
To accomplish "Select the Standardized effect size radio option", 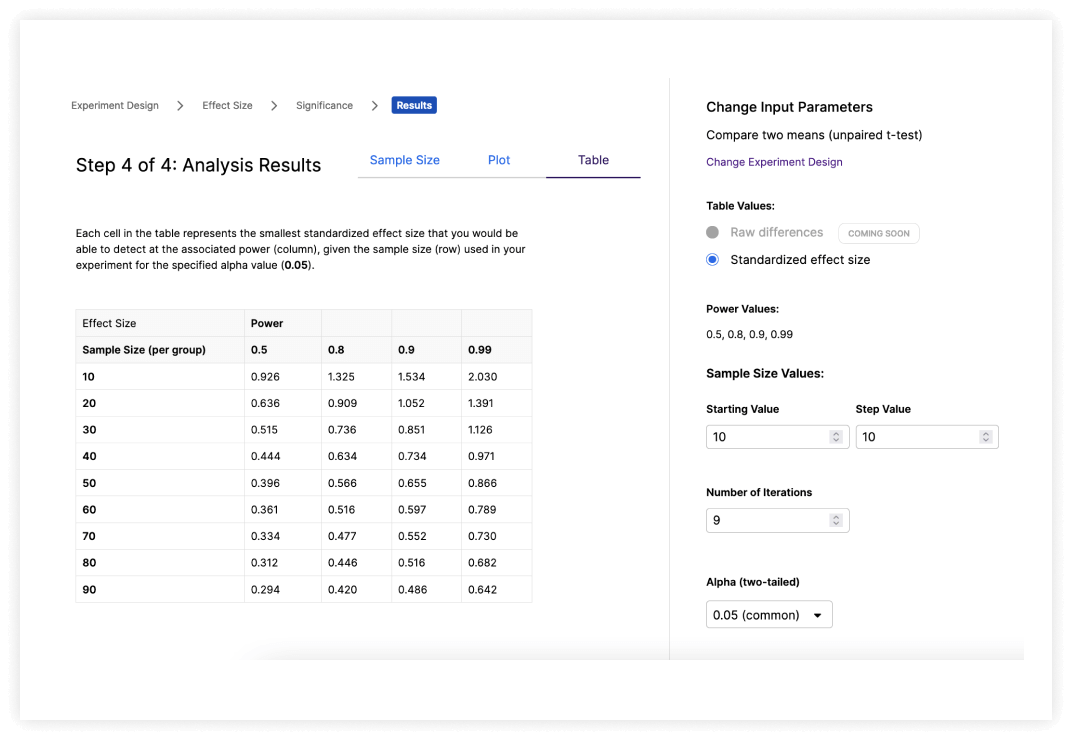I will 712,259.
